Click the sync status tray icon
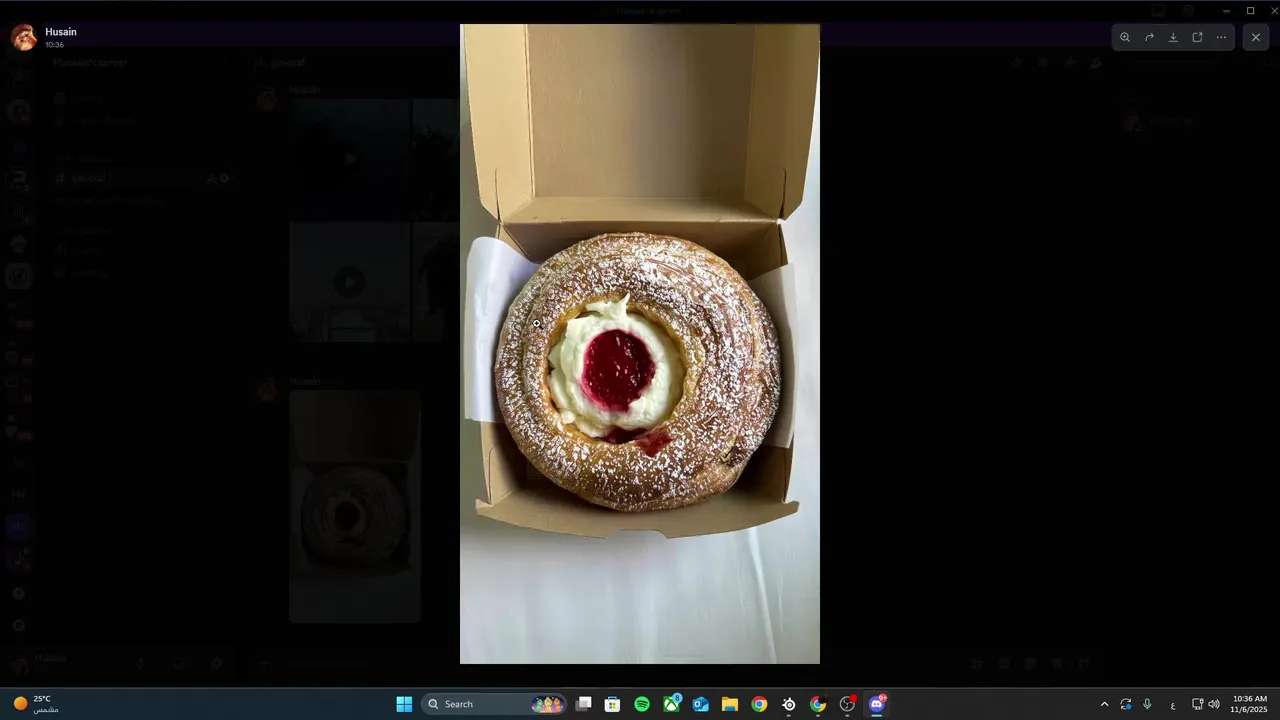Image resolution: width=1280 pixels, height=720 pixels. tap(1126, 704)
